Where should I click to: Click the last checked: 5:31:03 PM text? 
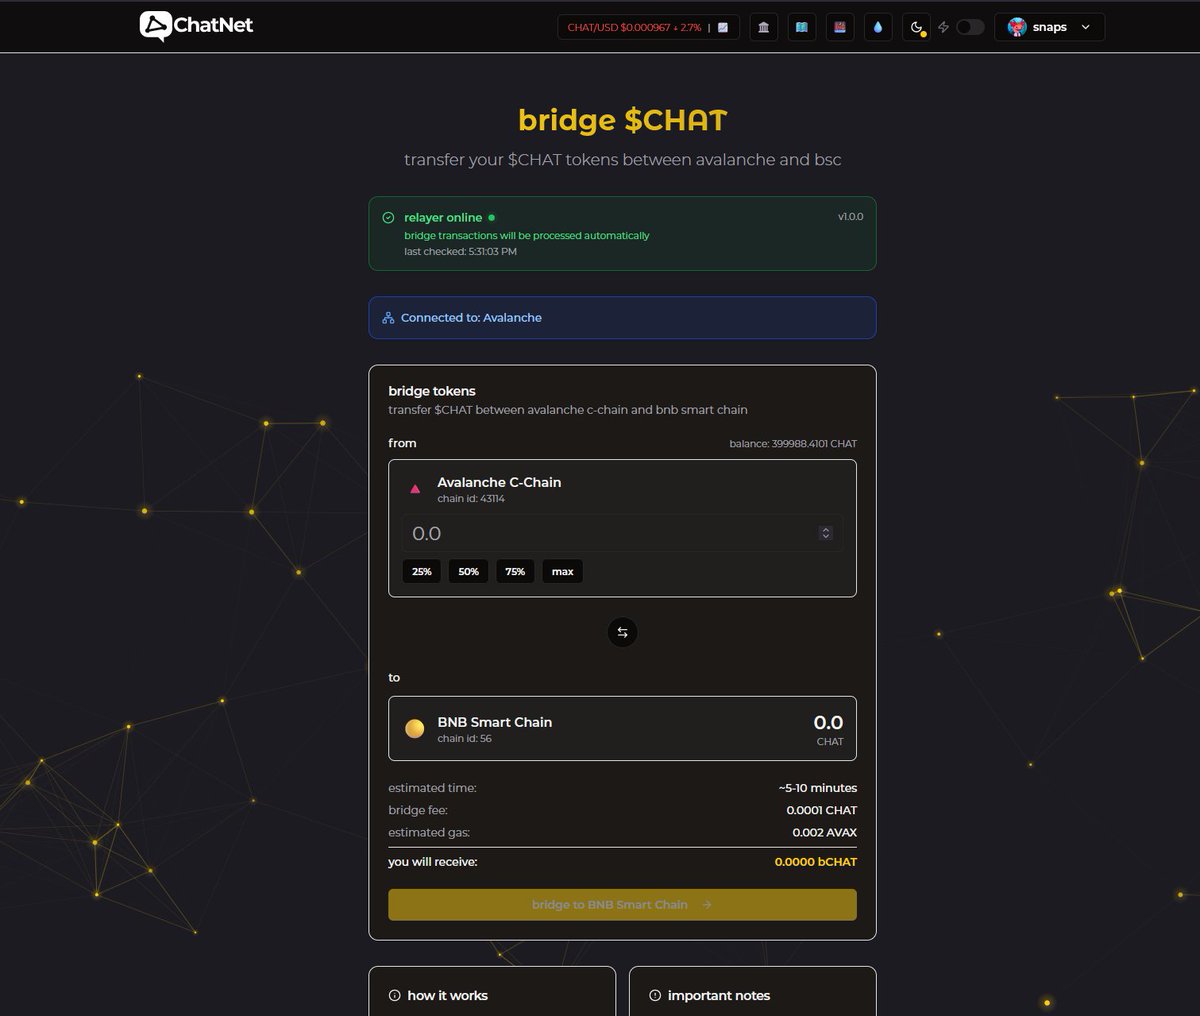460,252
